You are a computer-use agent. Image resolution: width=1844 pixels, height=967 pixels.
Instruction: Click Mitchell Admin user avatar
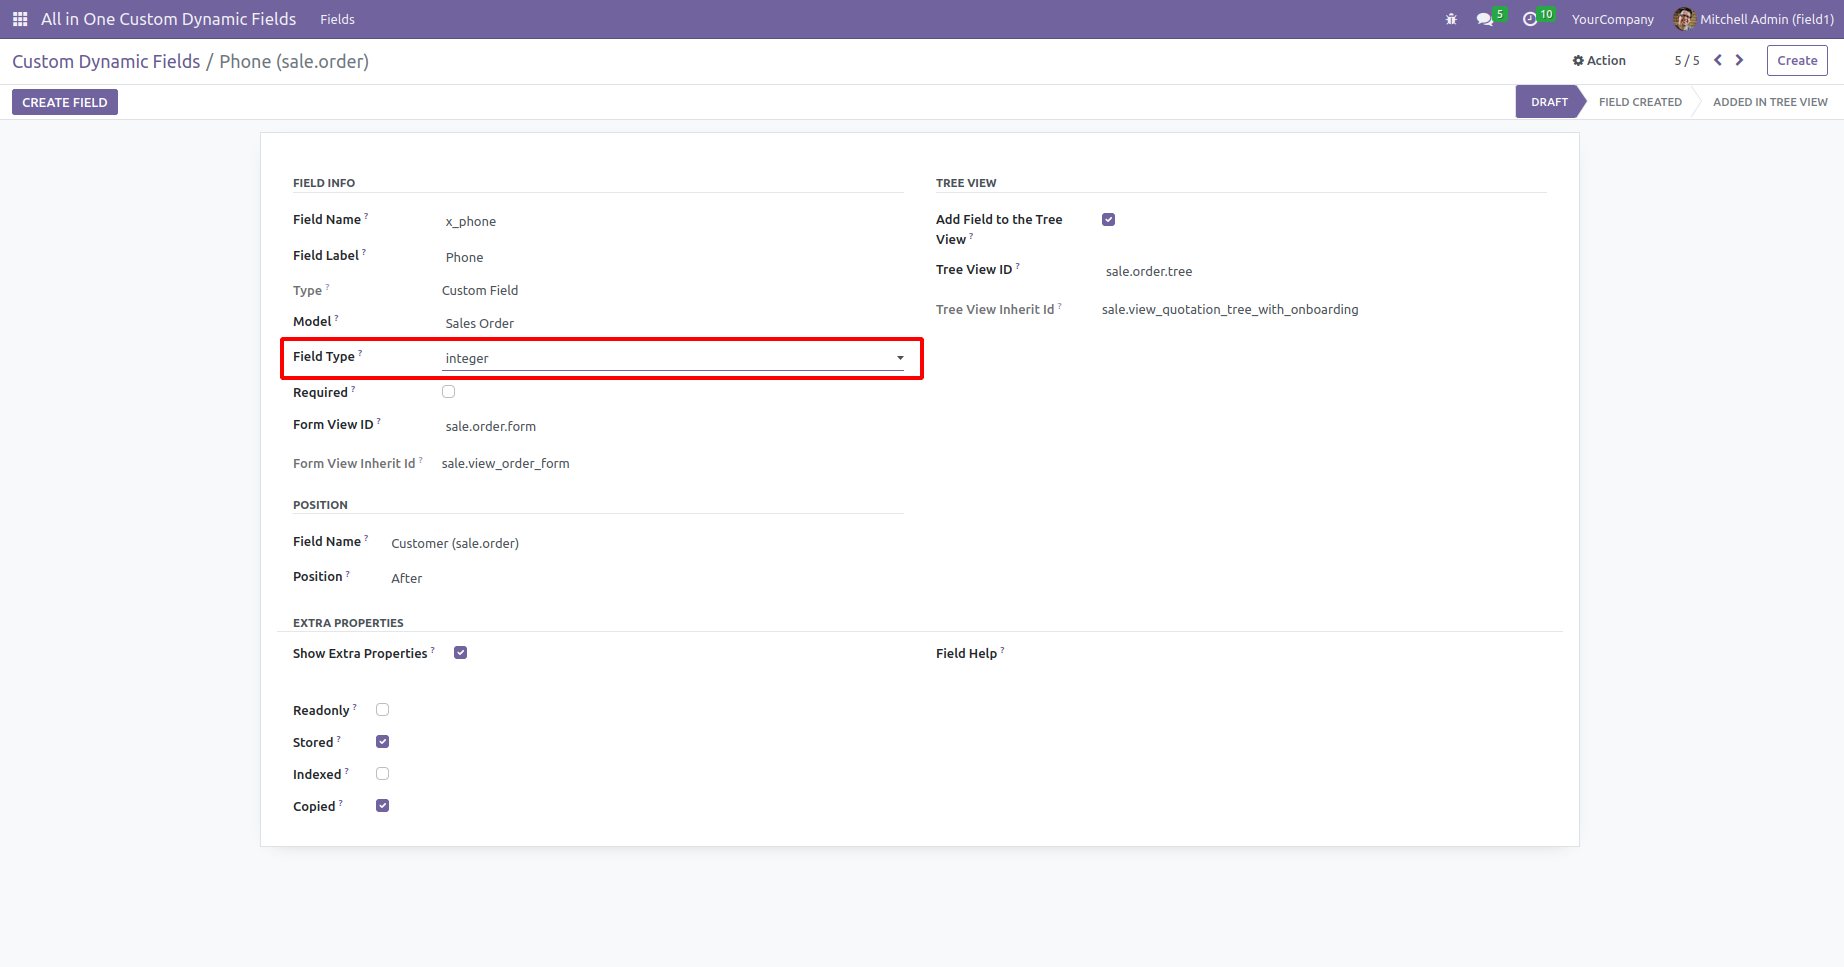1684,19
